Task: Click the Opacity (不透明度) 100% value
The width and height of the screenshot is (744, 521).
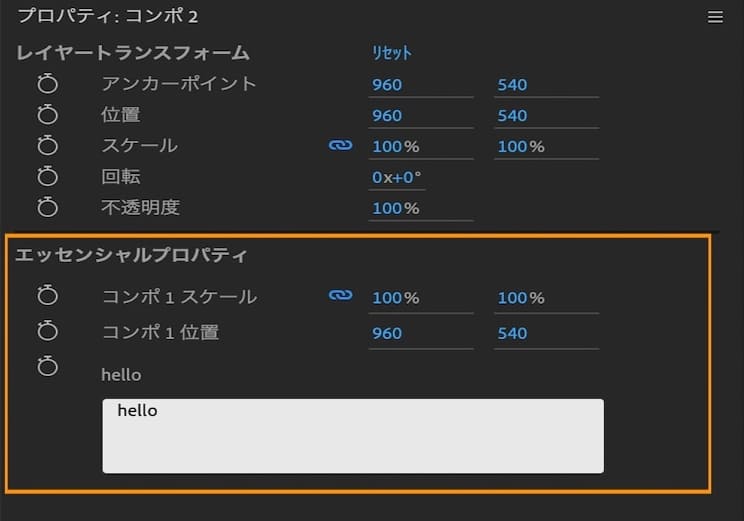Action: 395,208
